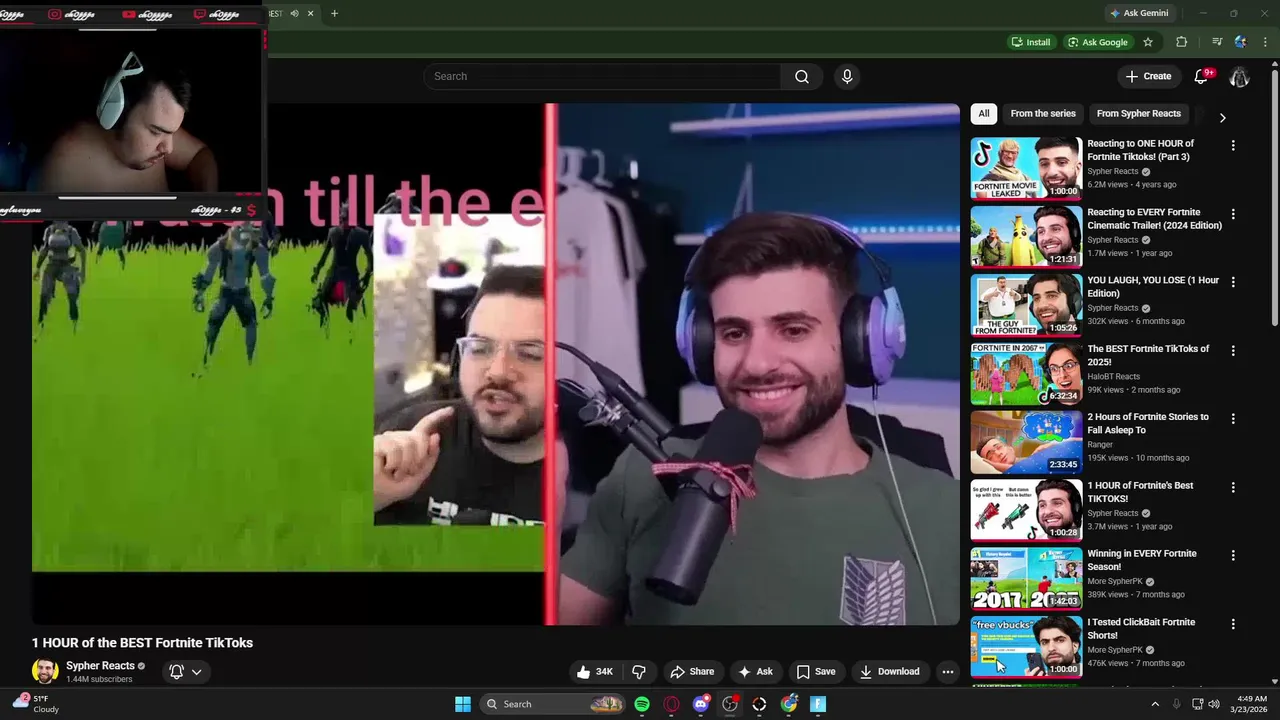Open the Windows Start menu
This screenshot has height=720, width=1280.
[463, 704]
